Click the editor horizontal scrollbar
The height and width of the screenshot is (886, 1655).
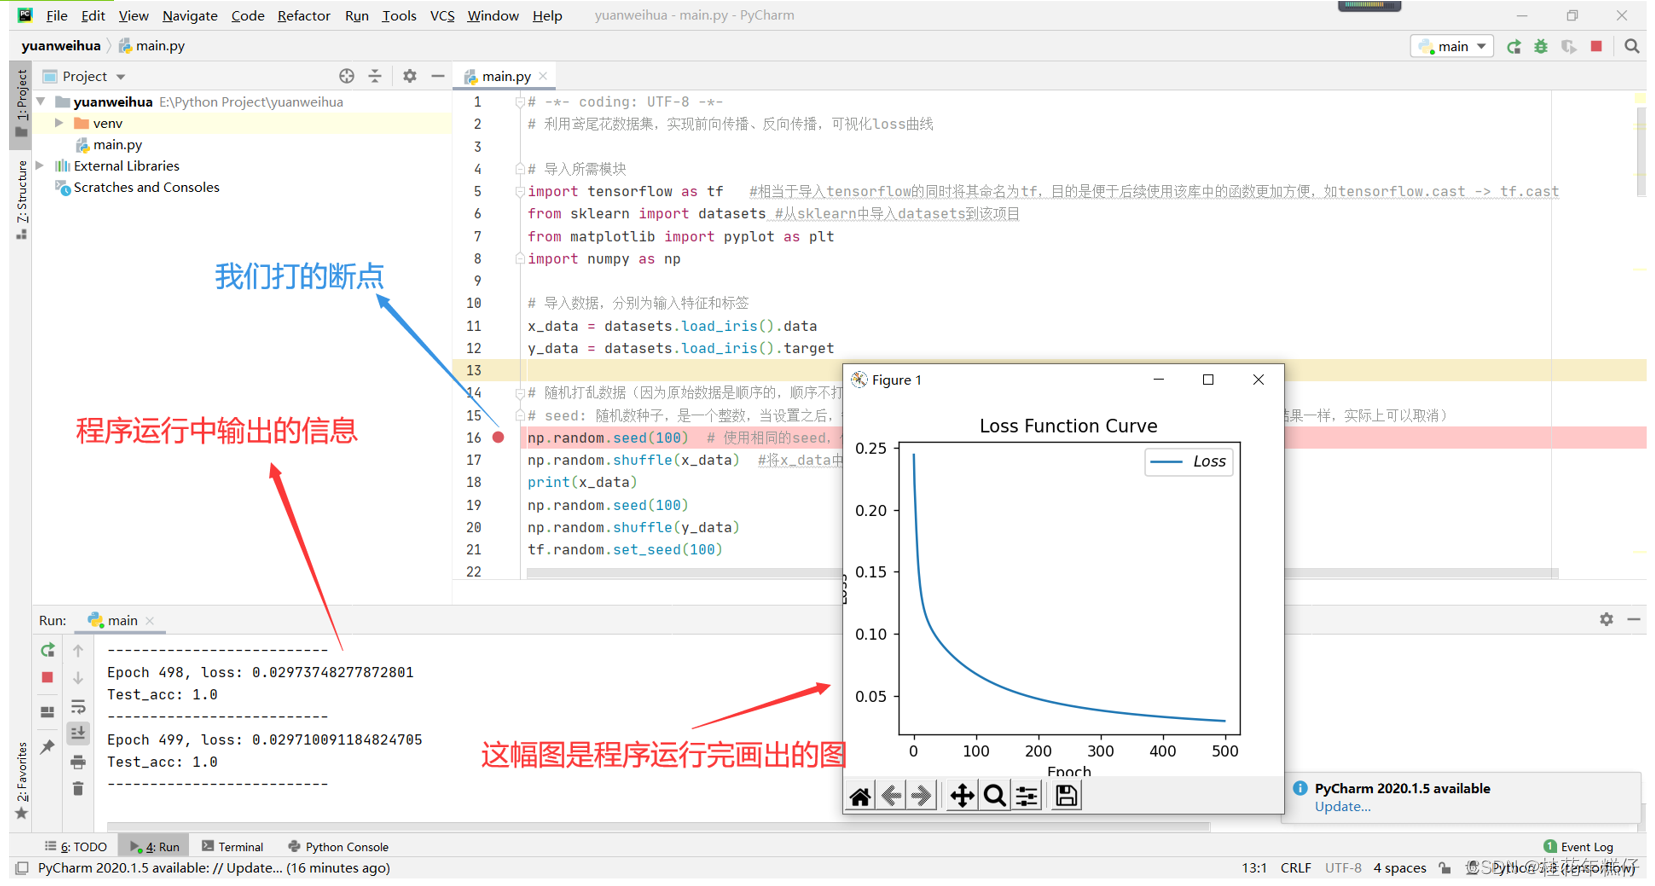[x=1042, y=573]
